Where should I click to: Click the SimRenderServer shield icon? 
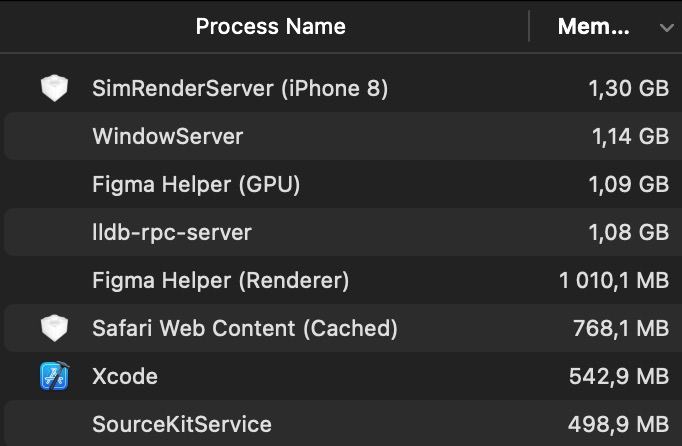coord(54,88)
